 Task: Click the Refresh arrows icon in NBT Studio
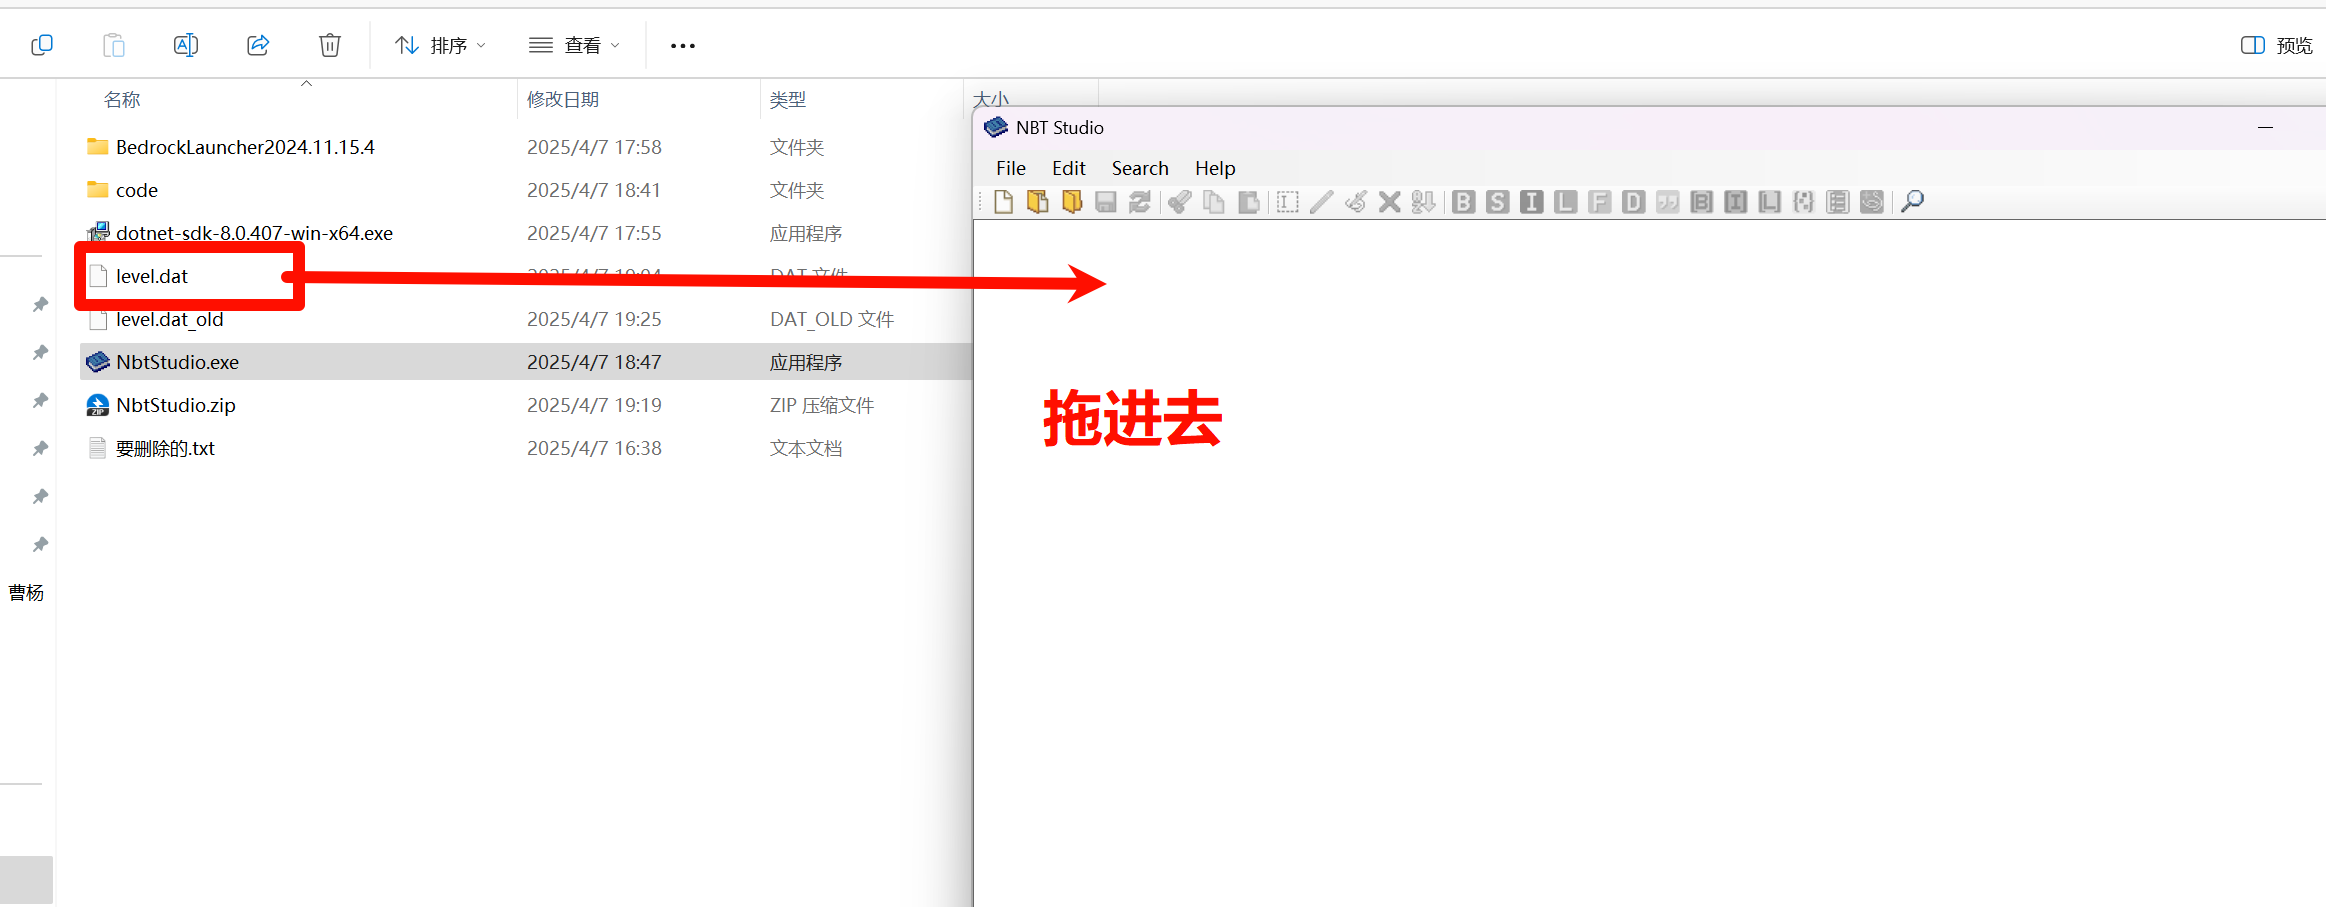(1140, 202)
